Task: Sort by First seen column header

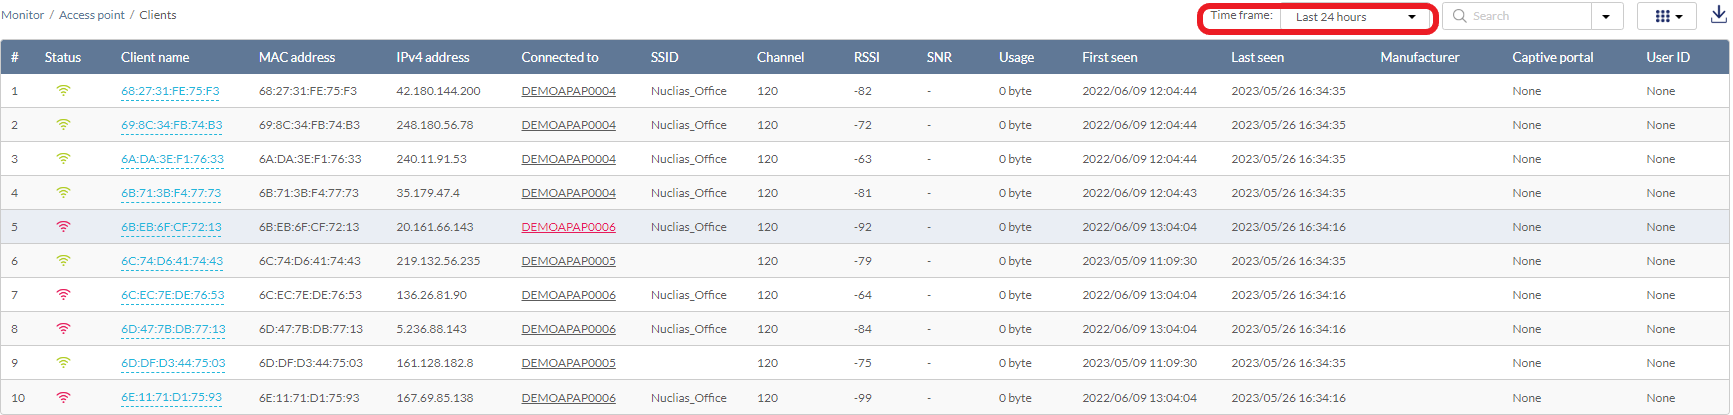Action: [1110, 57]
